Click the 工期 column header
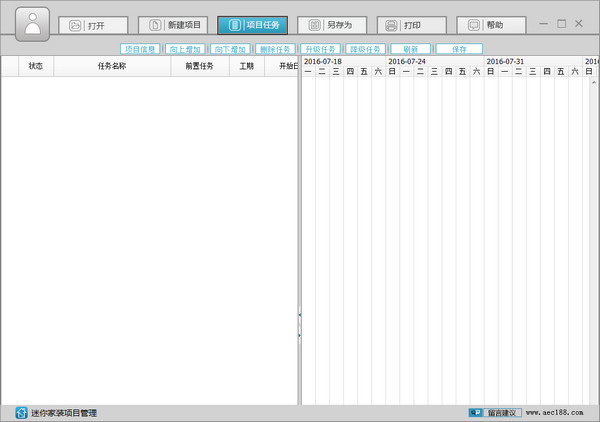This screenshot has height=422, width=600. [246, 66]
